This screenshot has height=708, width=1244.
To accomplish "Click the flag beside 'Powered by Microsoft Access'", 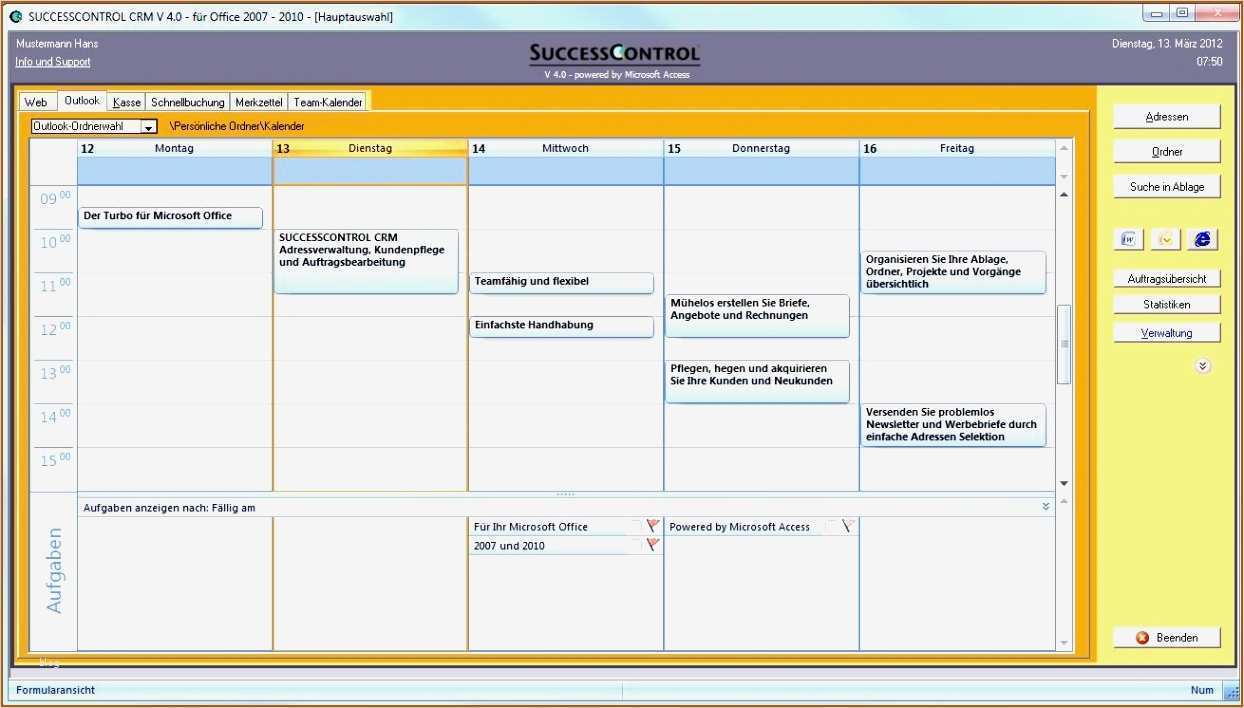I will pos(846,526).
